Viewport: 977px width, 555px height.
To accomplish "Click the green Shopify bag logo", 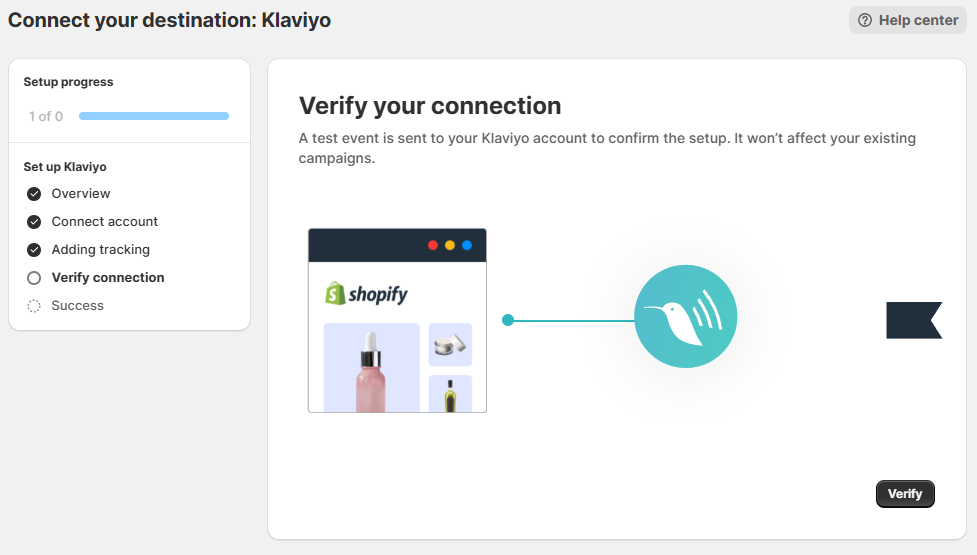I will 336,293.
